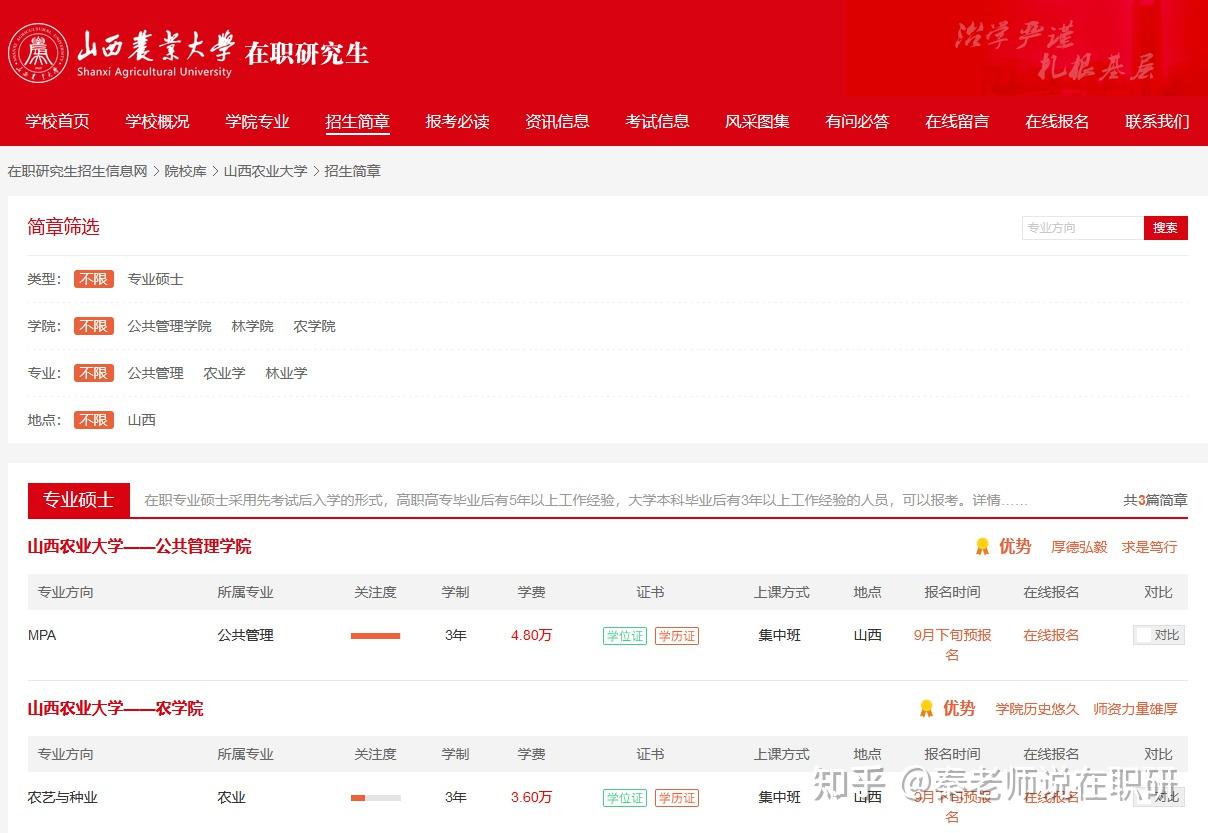
Task: Open 风采图集 nav item
Action: pyautogui.click(x=757, y=121)
